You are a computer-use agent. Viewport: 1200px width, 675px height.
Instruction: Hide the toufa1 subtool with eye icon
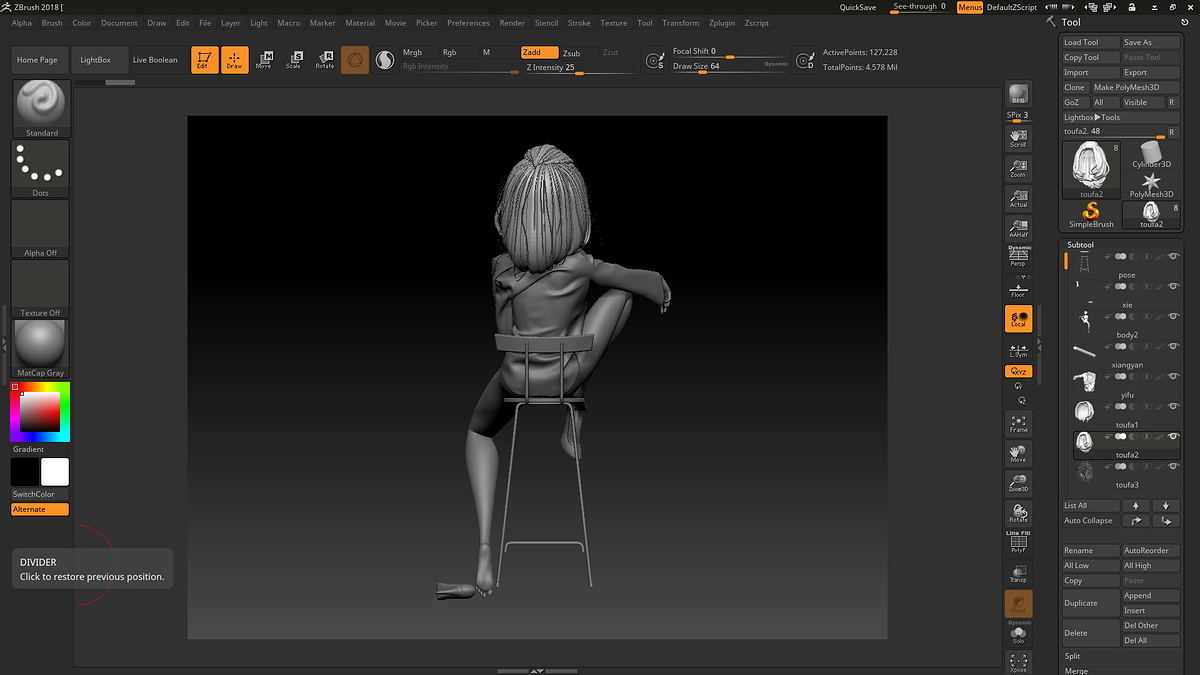1174,407
